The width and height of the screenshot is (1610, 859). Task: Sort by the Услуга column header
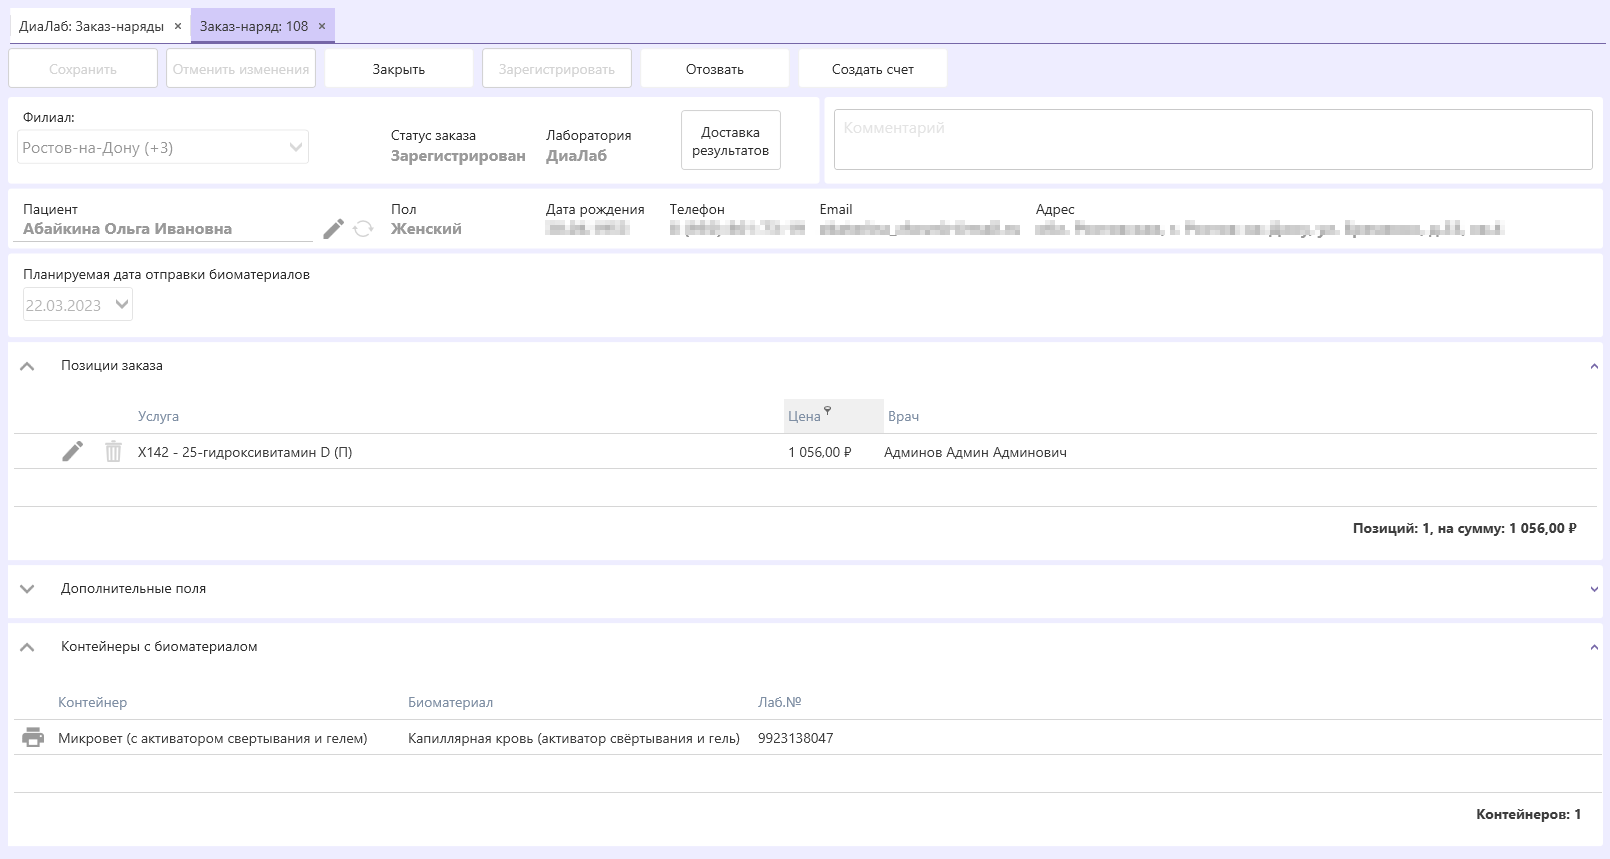pyautogui.click(x=158, y=416)
